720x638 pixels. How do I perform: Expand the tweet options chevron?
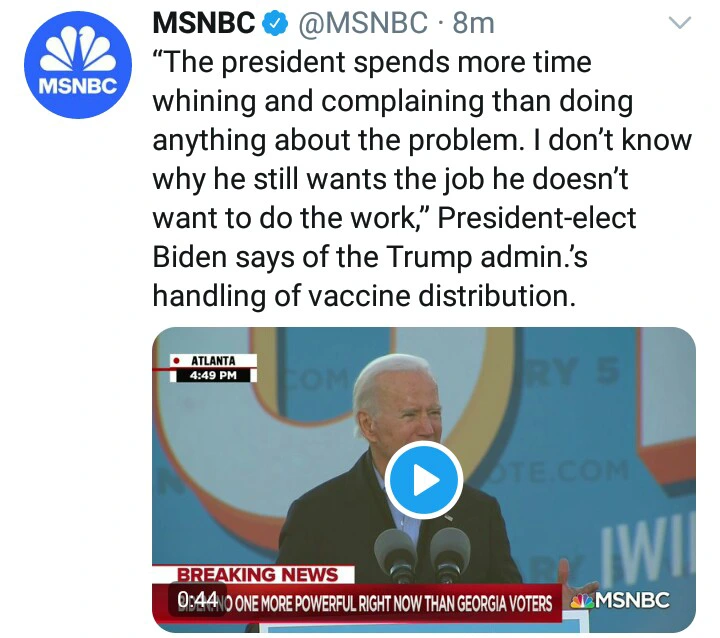[x=679, y=22]
